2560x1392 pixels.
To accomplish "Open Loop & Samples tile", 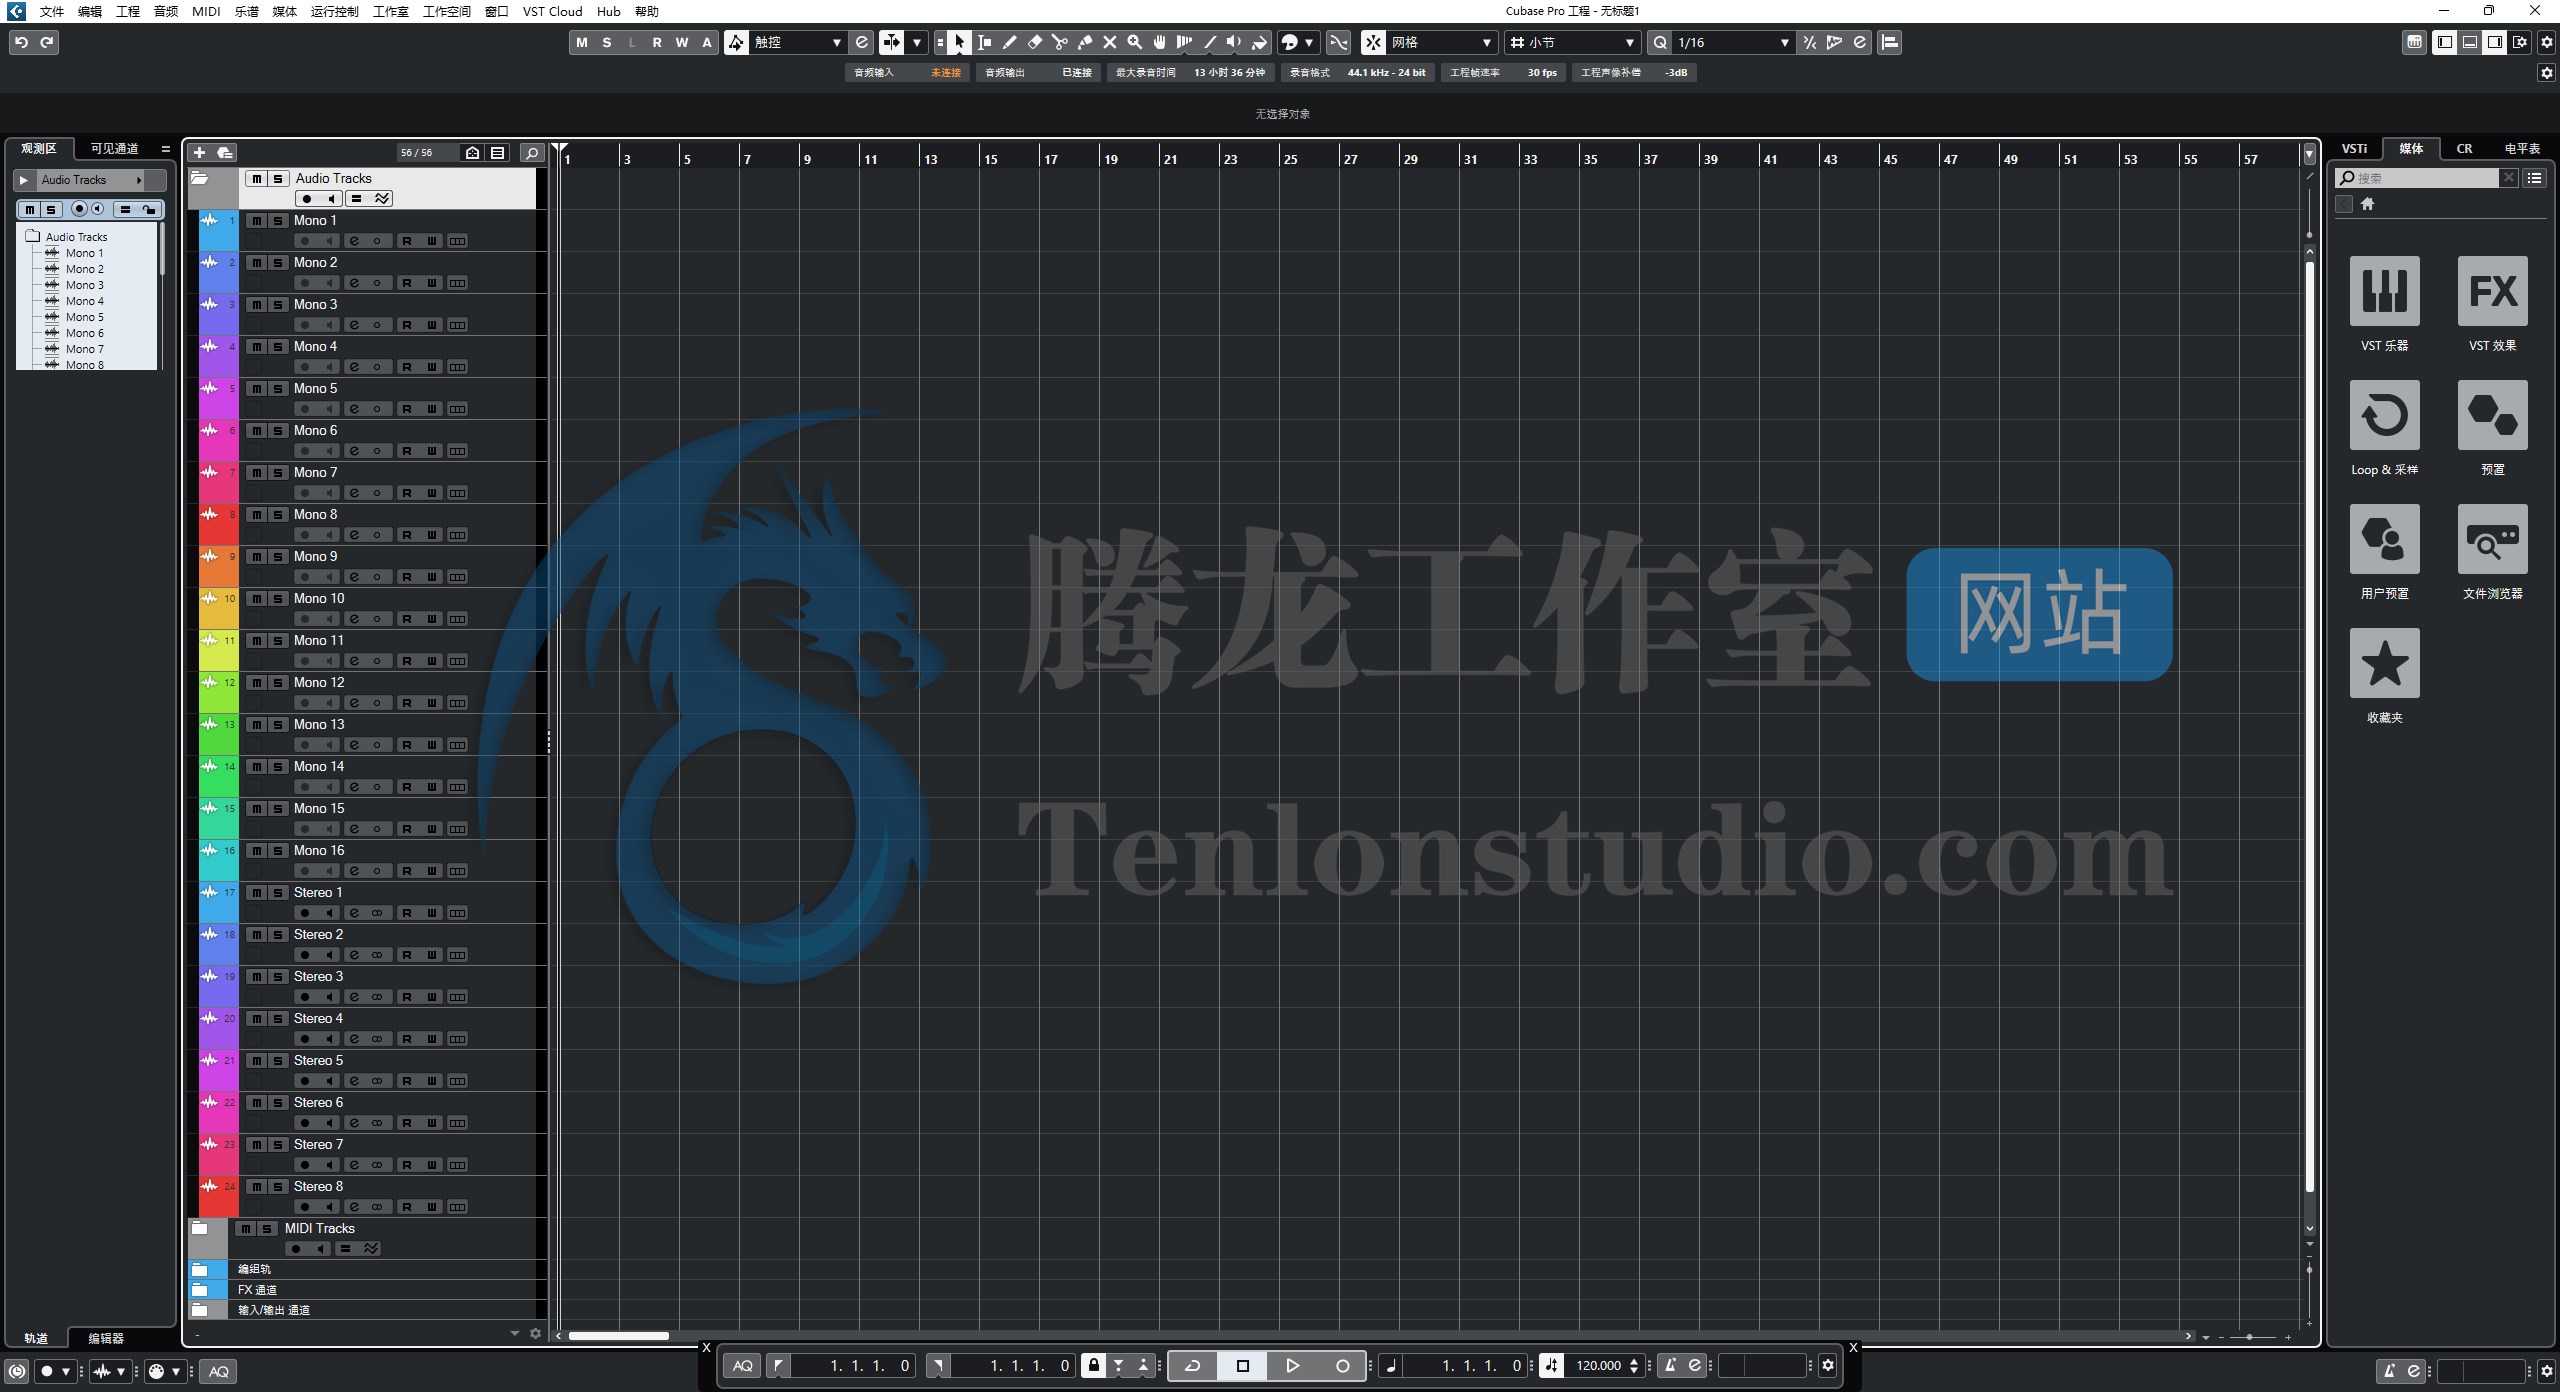I will tap(2385, 415).
